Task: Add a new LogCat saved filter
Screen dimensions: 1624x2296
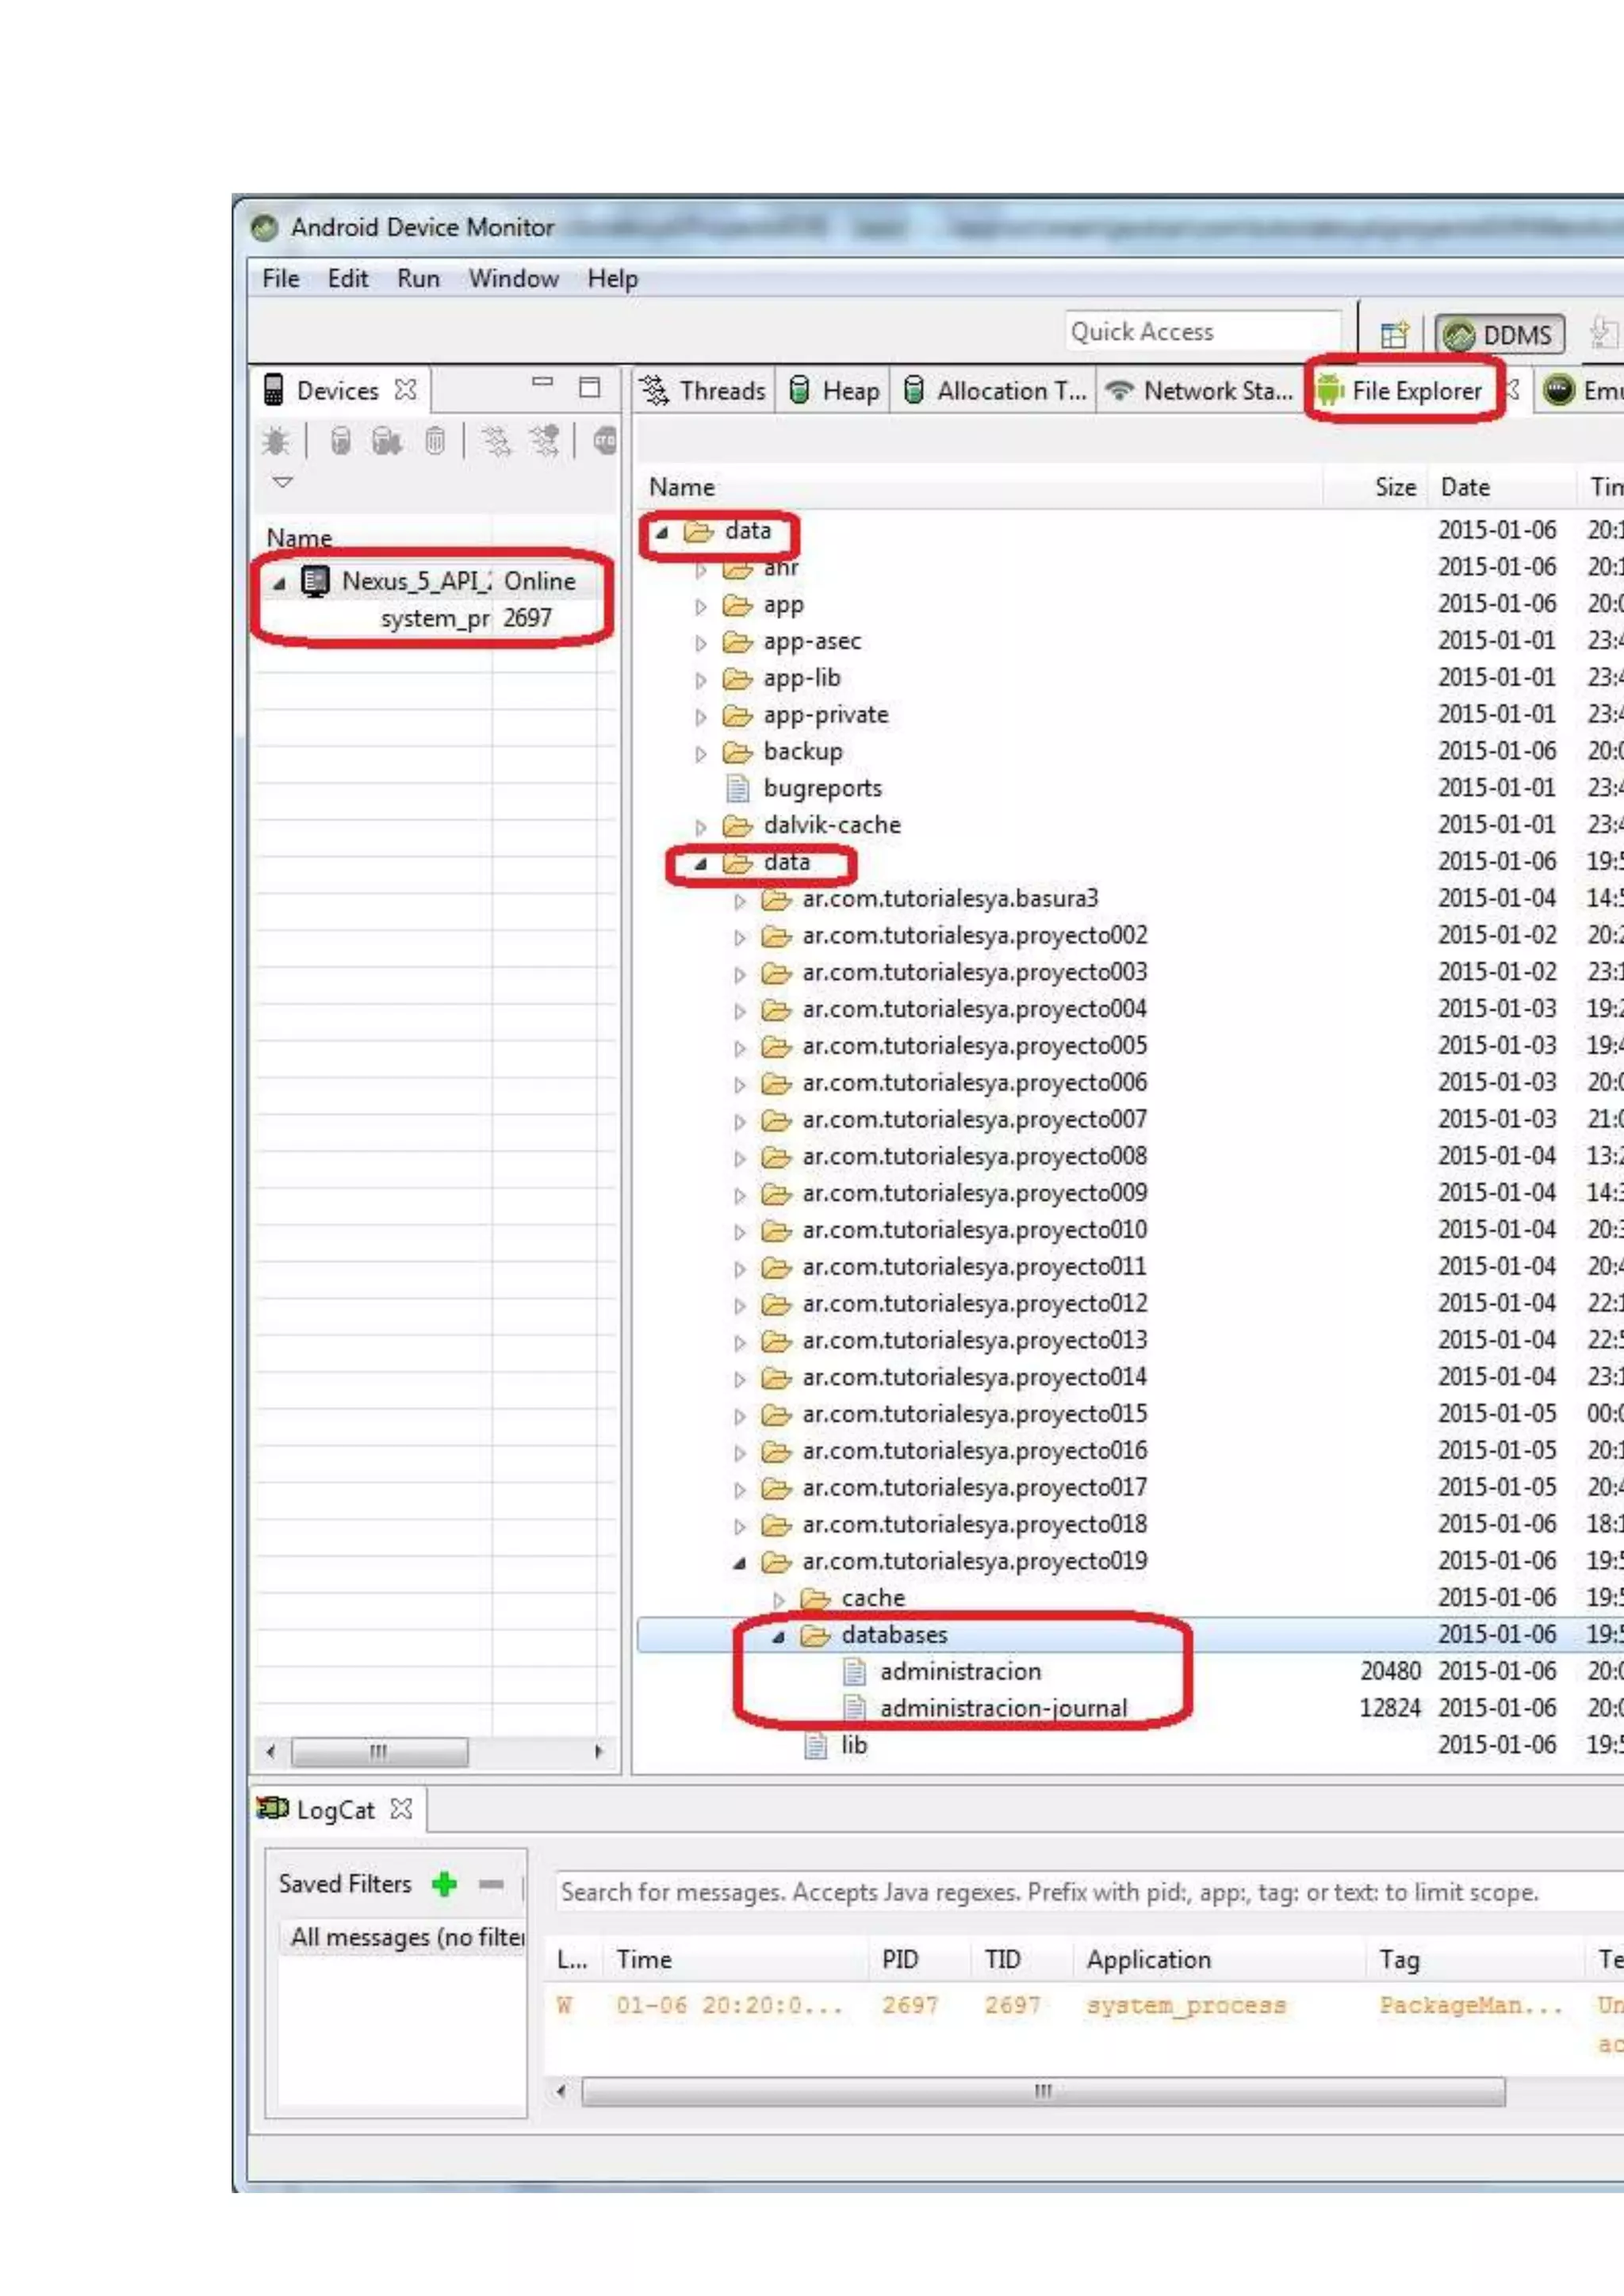Action: (x=444, y=1884)
